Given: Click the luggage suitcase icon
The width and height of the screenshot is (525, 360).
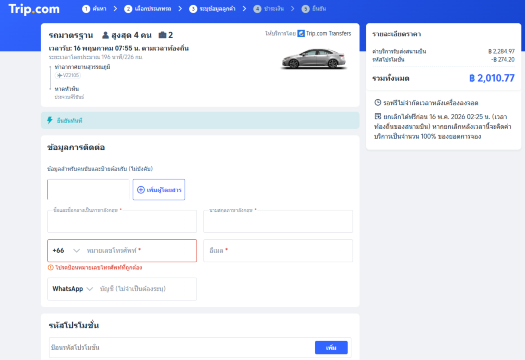Looking at the screenshot, I should coord(162,35).
